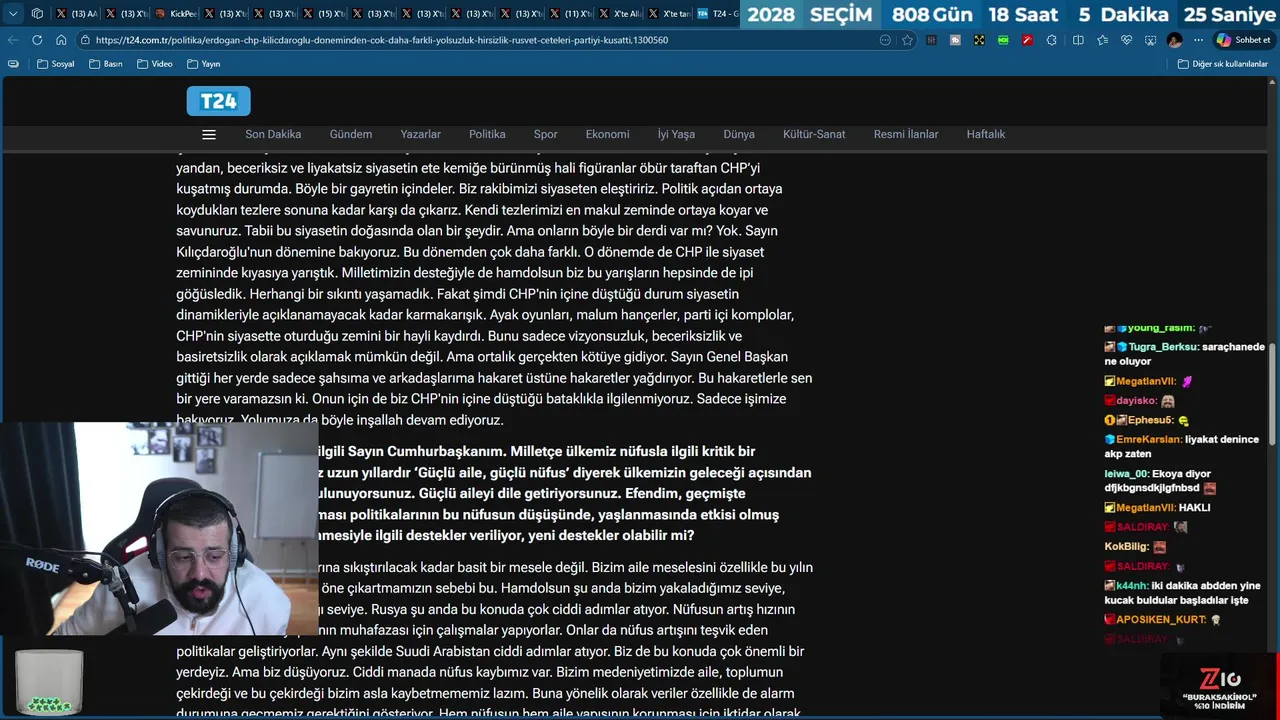Click the green extension icon

click(1003, 40)
